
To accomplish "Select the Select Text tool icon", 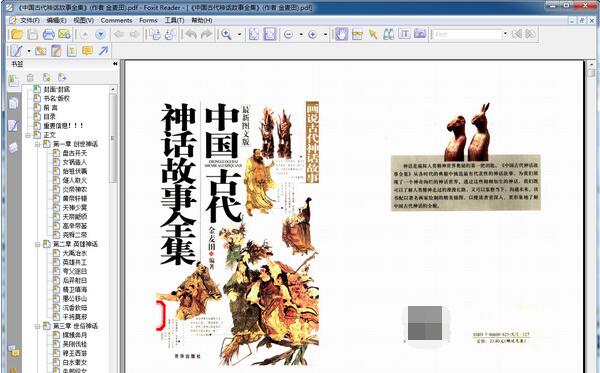I will [404, 34].
